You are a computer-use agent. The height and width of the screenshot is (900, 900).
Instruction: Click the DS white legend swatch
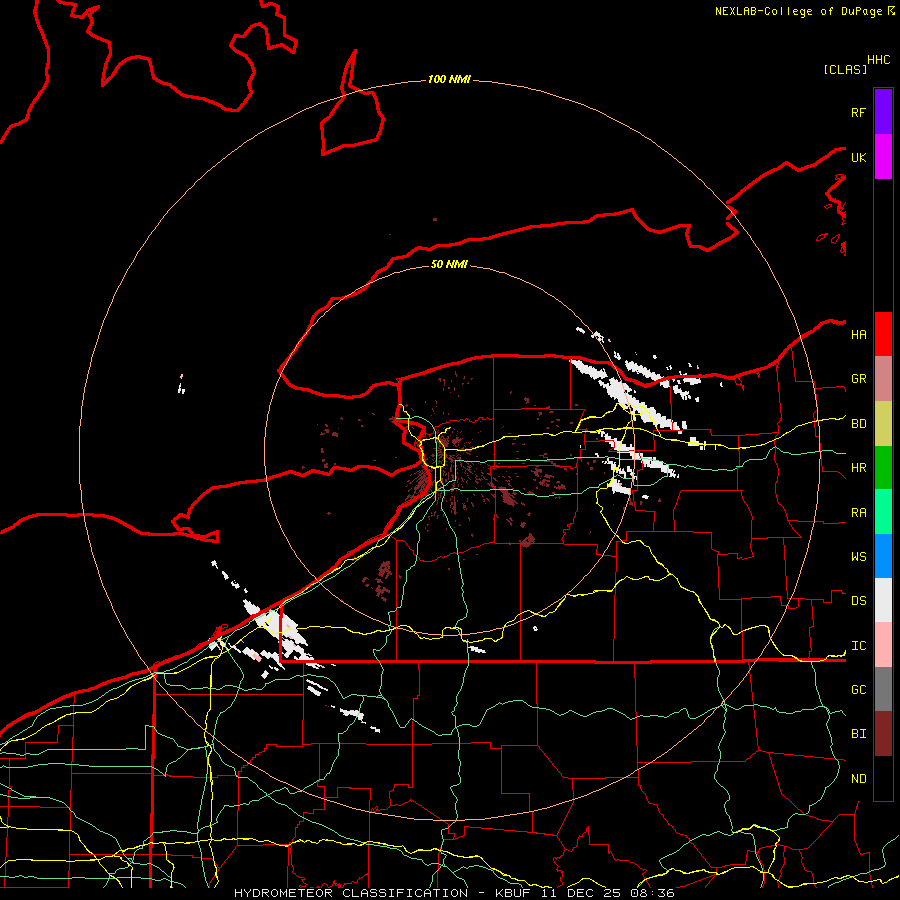[883, 600]
